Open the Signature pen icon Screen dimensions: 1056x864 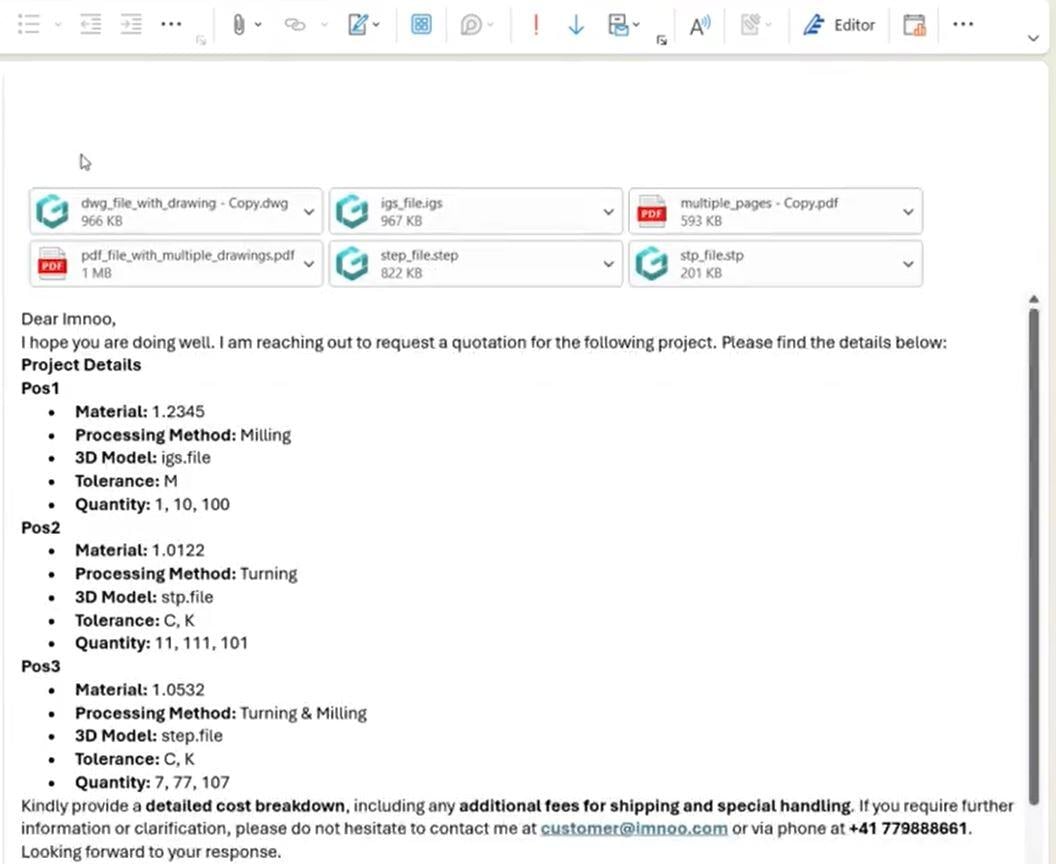coord(357,25)
